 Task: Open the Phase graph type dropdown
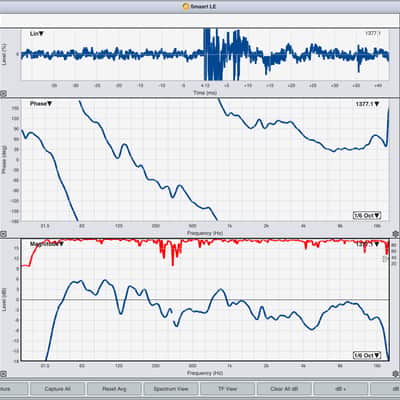(41, 104)
